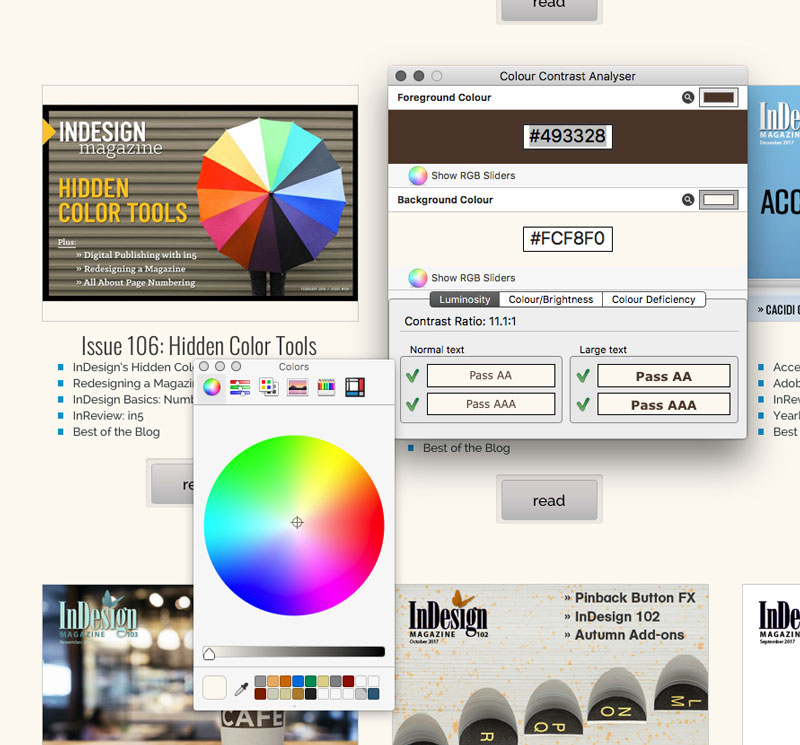Image resolution: width=800 pixels, height=745 pixels.
Task: Expand background Show RGB Sliders
Action: tap(473, 278)
